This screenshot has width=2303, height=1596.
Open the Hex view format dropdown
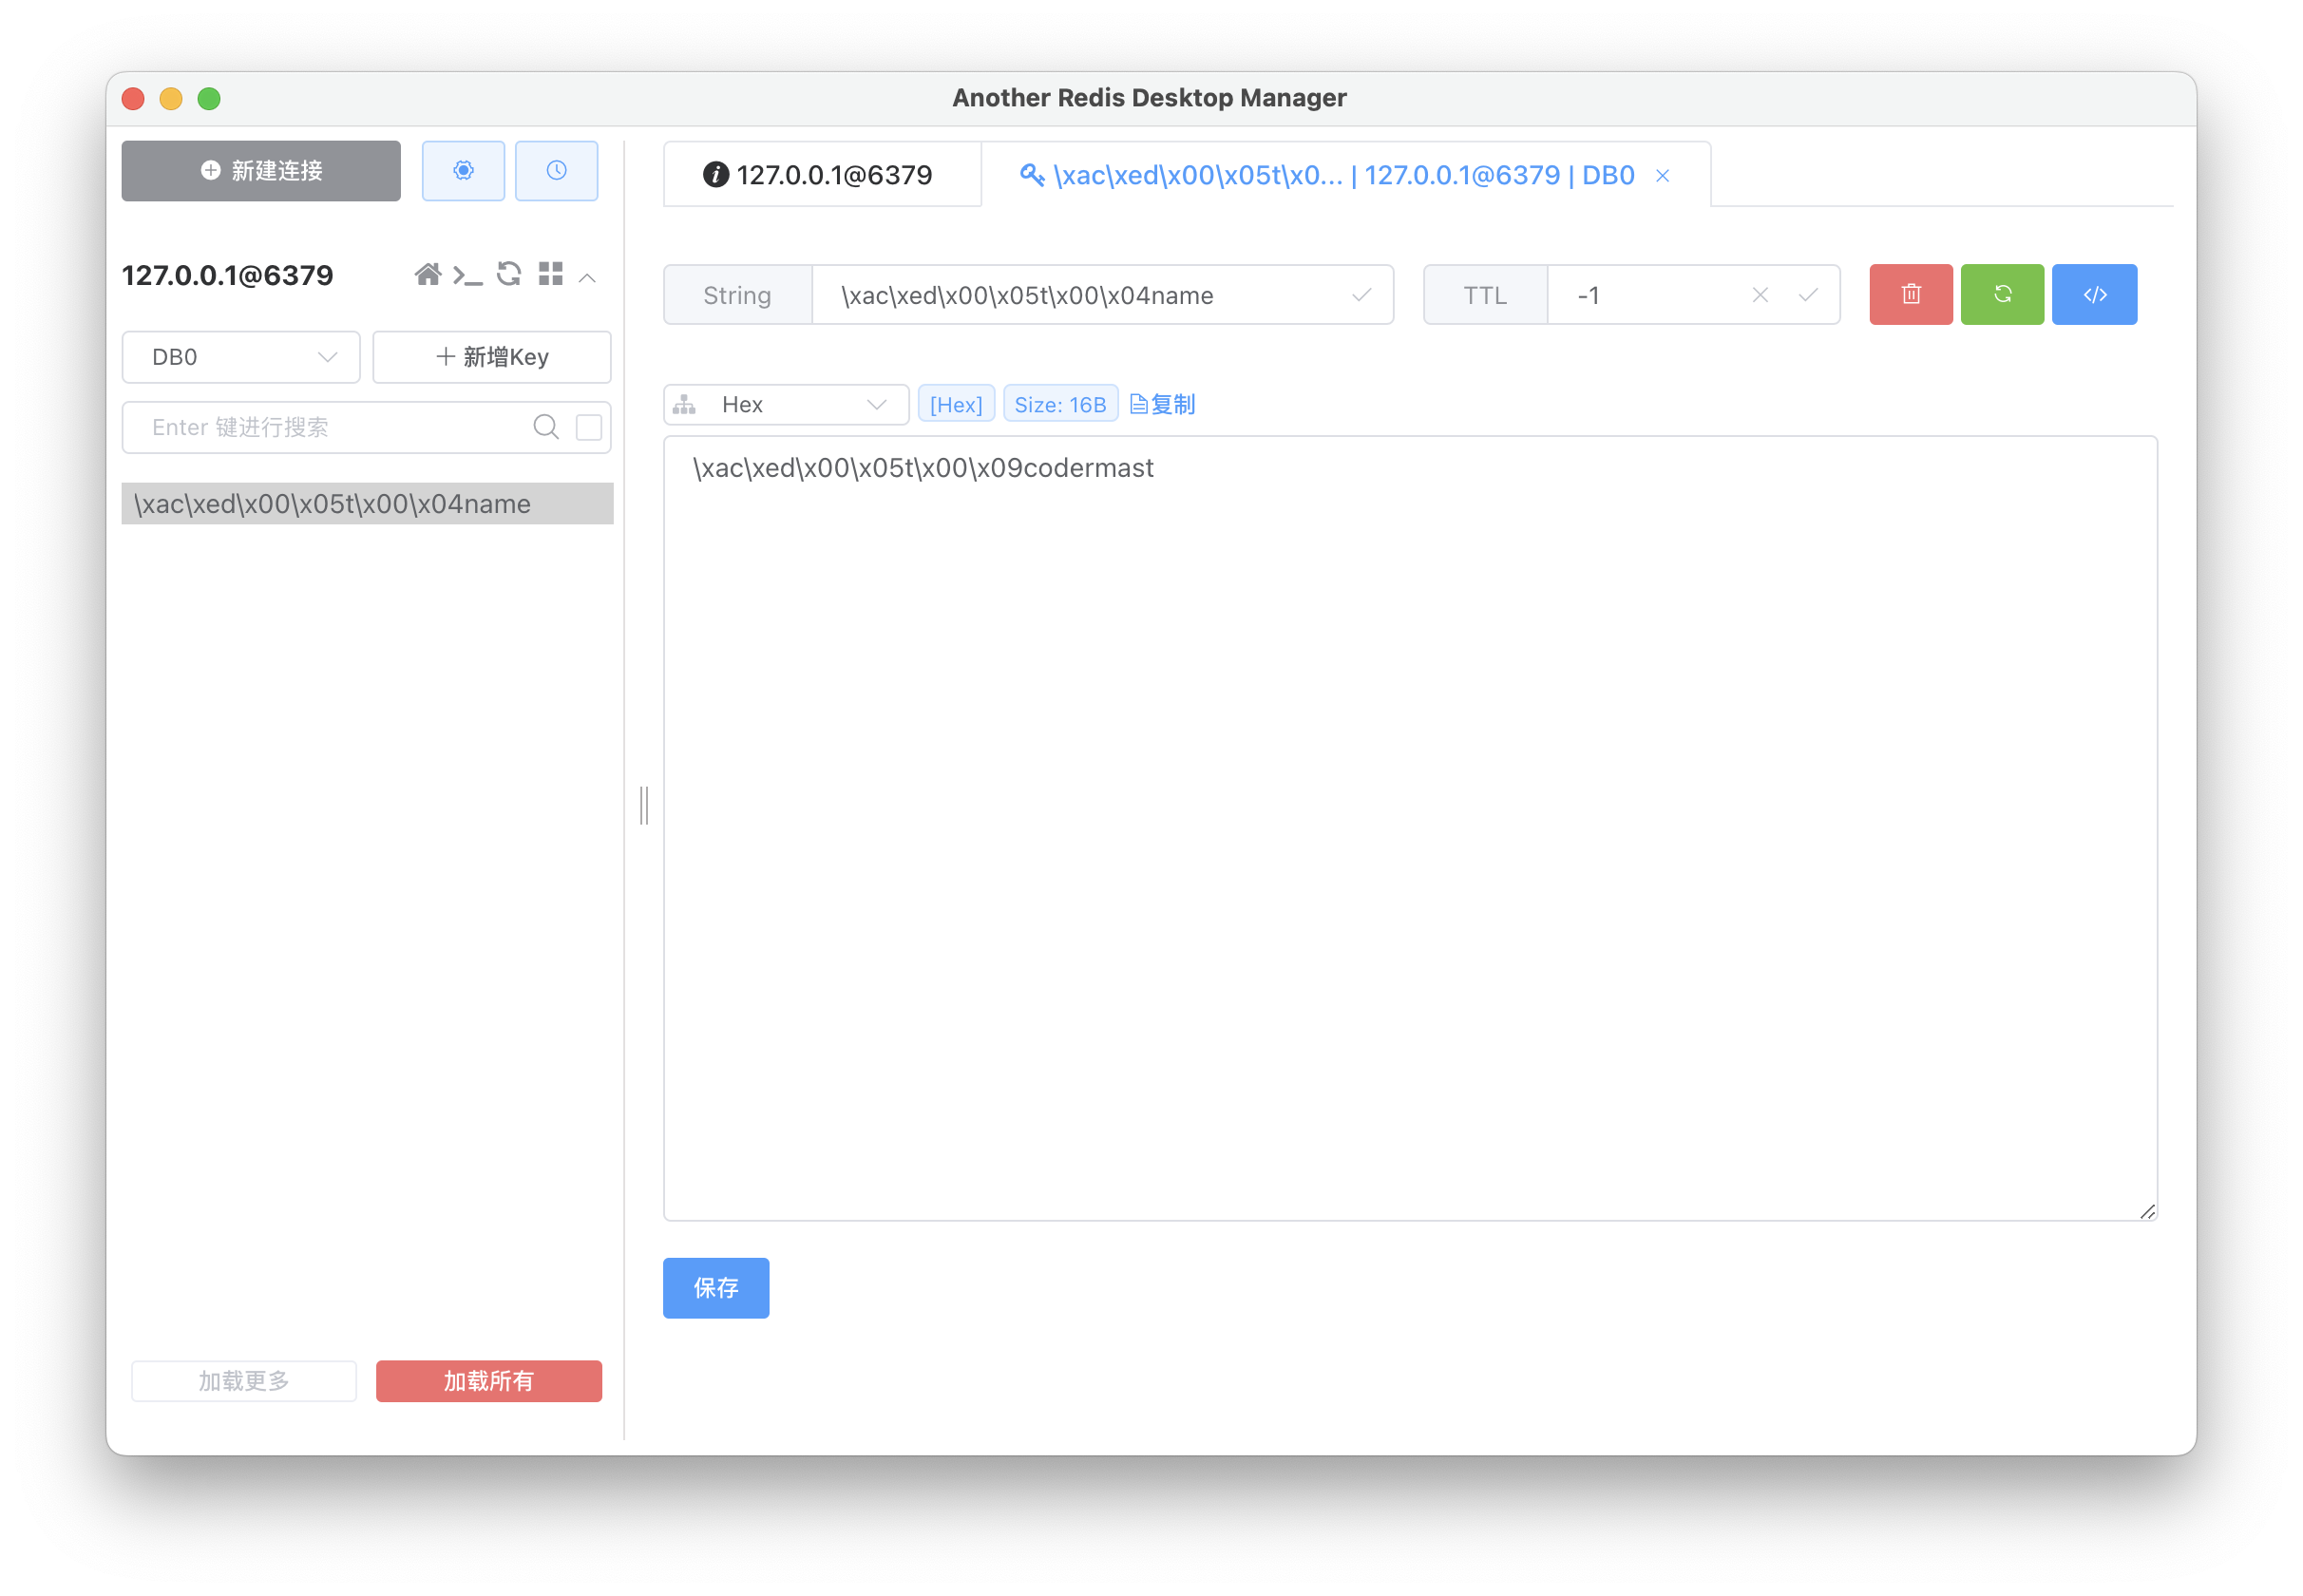(x=786, y=405)
